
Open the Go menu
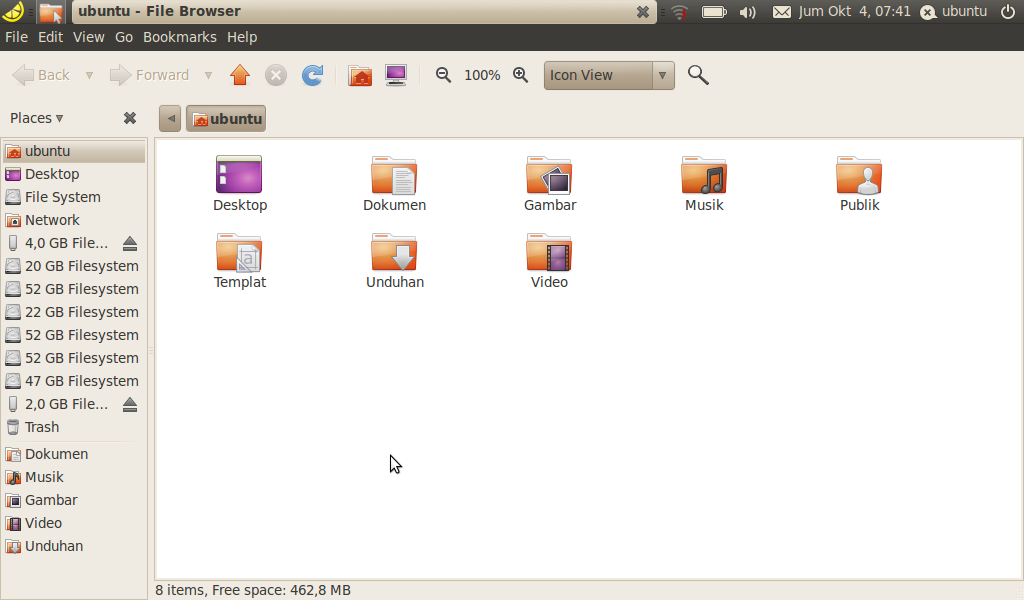124,37
